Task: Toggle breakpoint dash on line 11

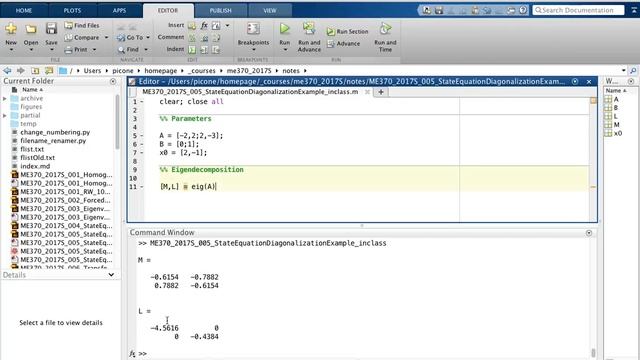Action: [x=142, y=187]
